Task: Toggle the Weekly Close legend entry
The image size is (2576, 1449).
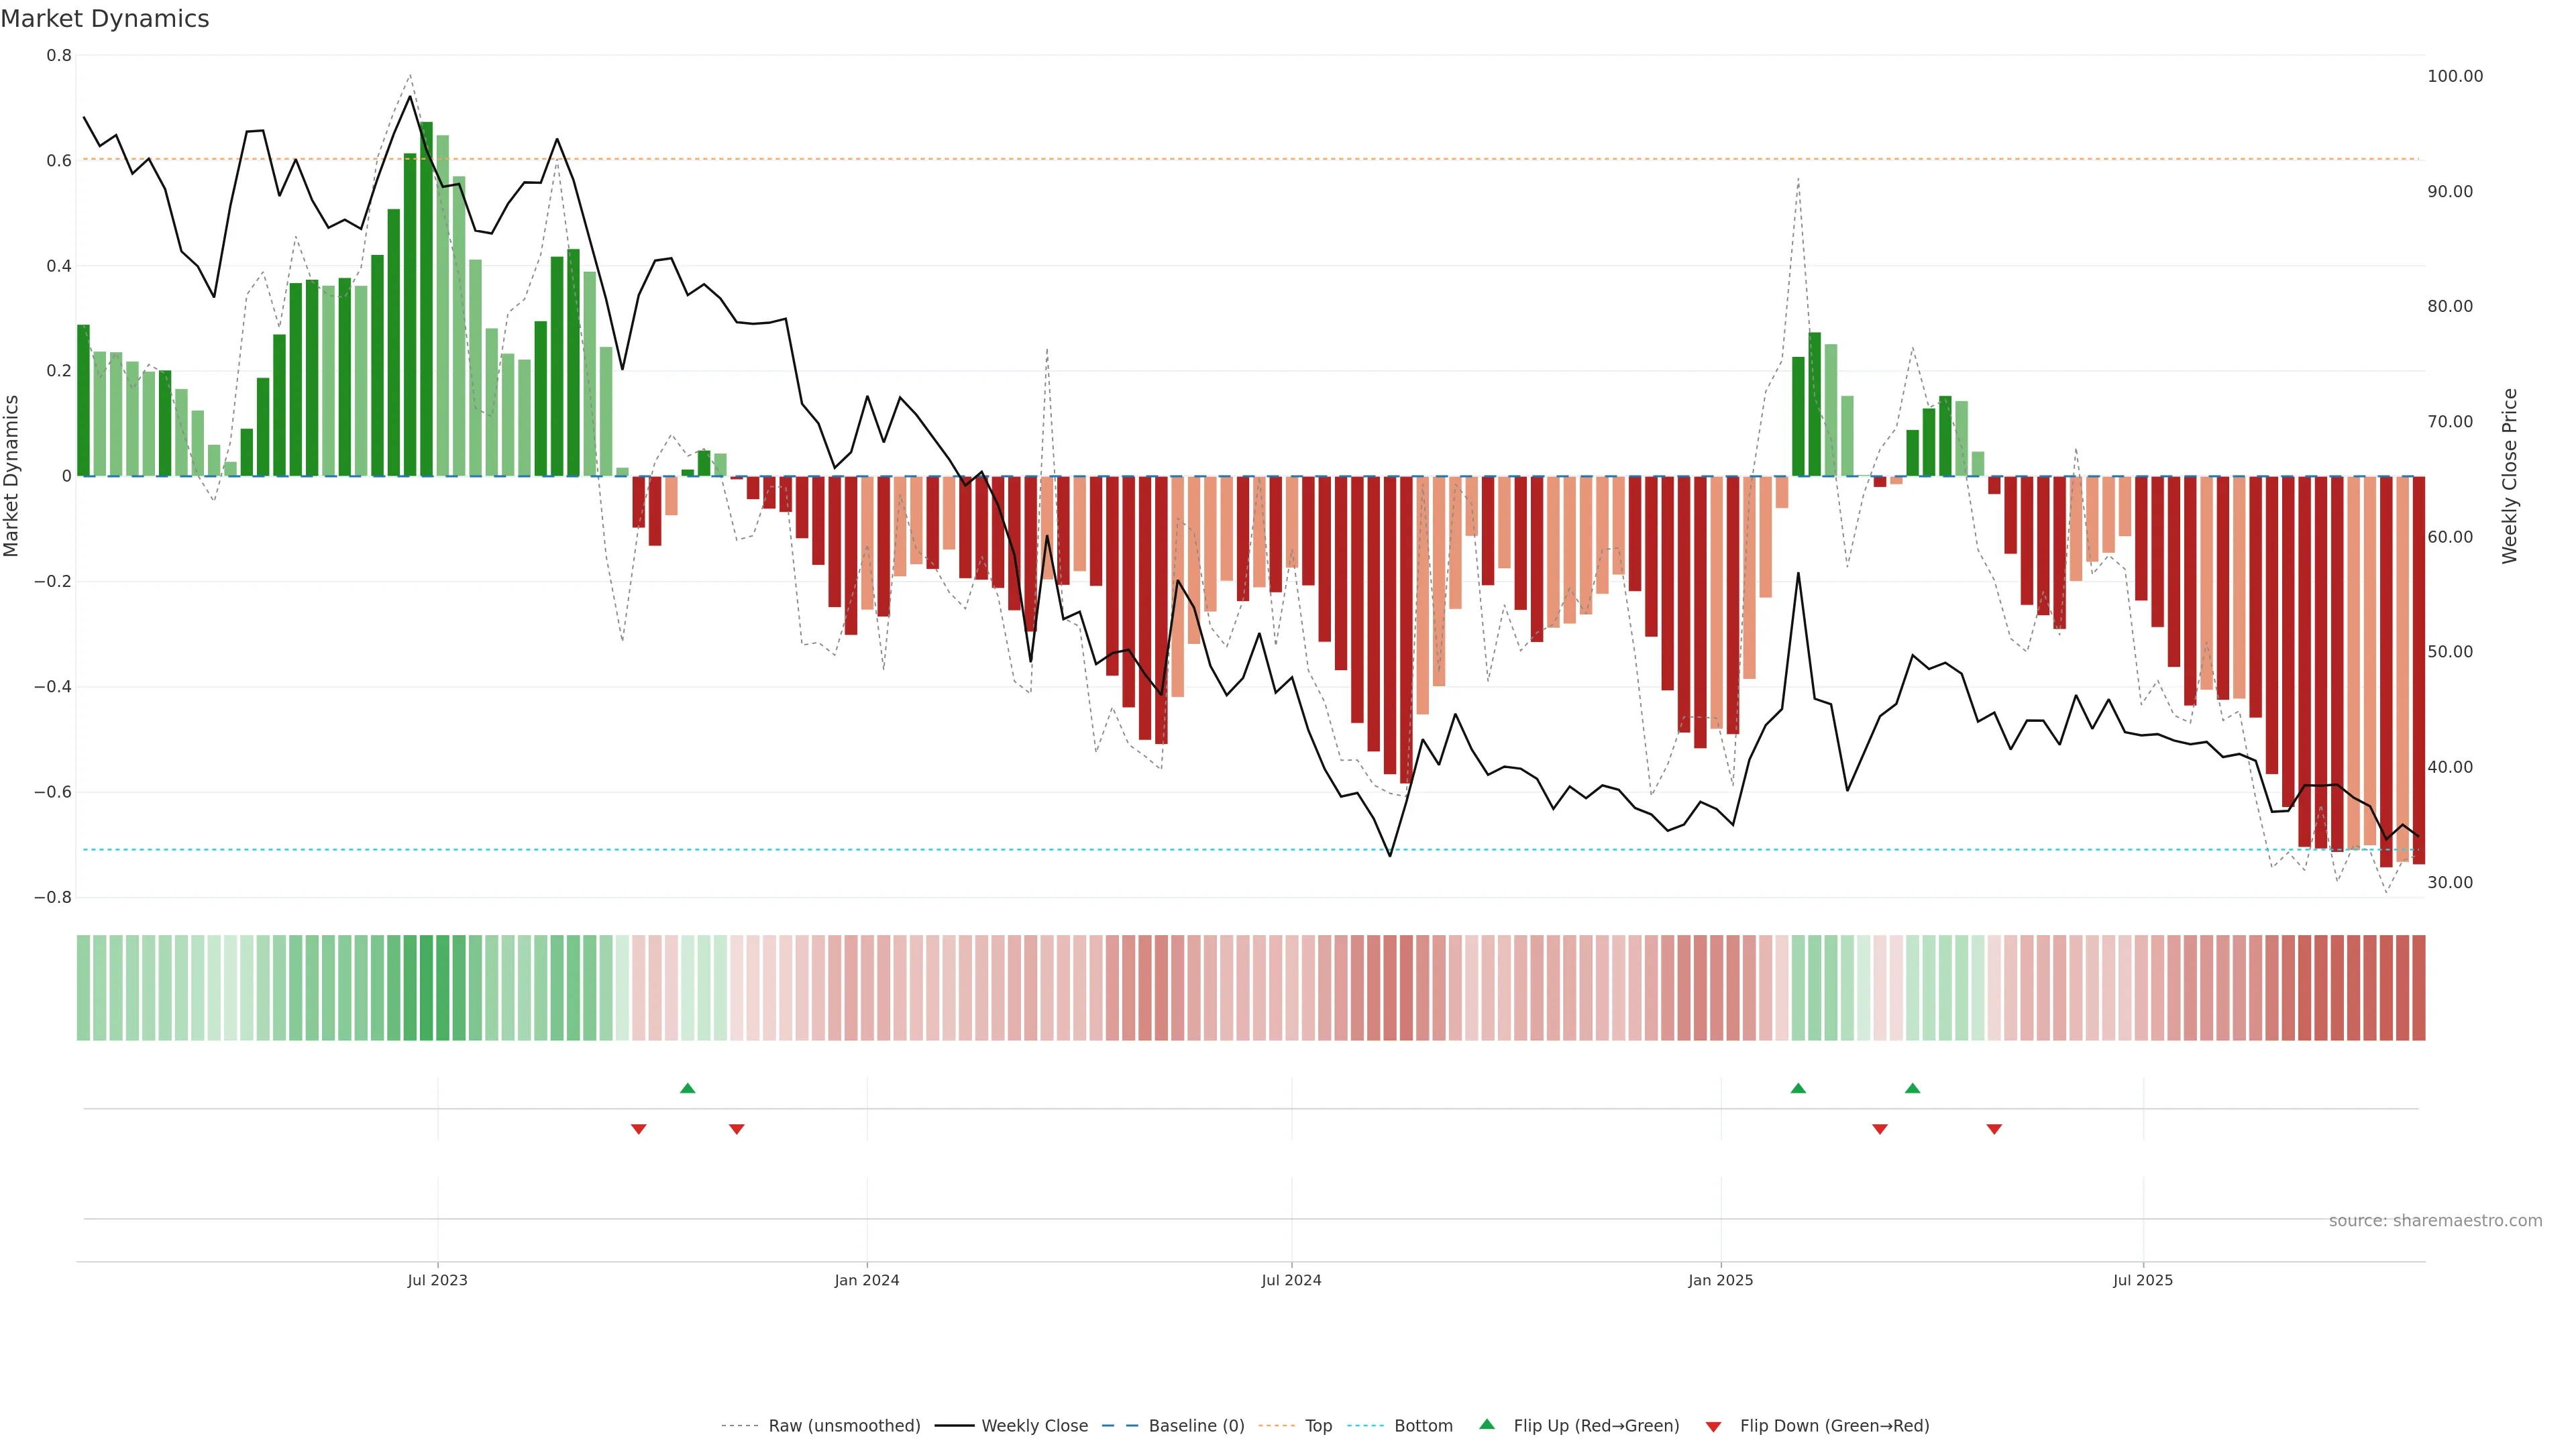Action: point(1034,1426)
